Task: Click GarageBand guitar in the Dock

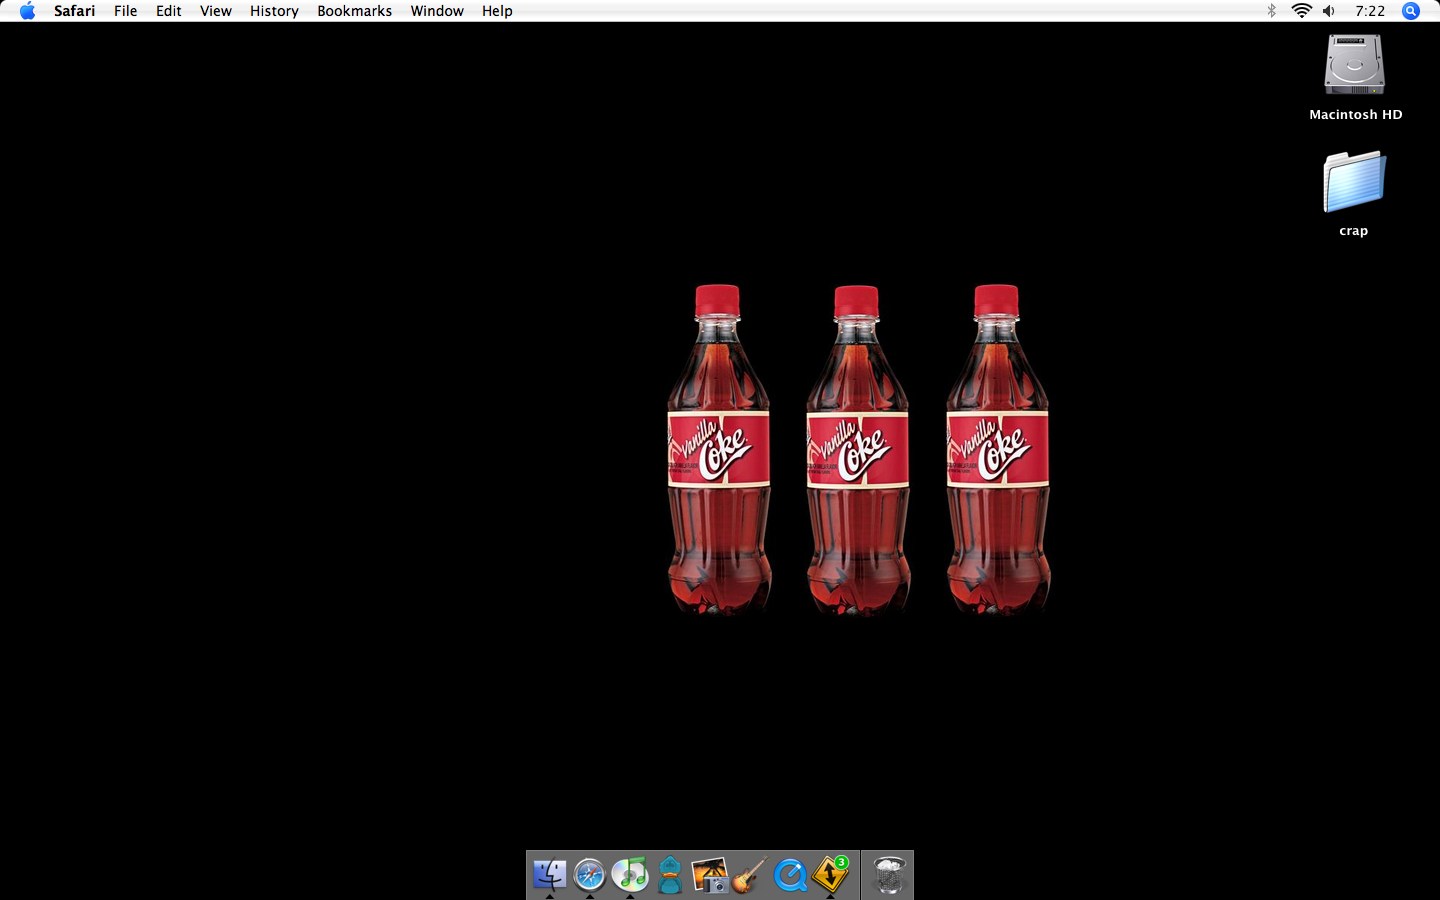Action: (750, 875)
